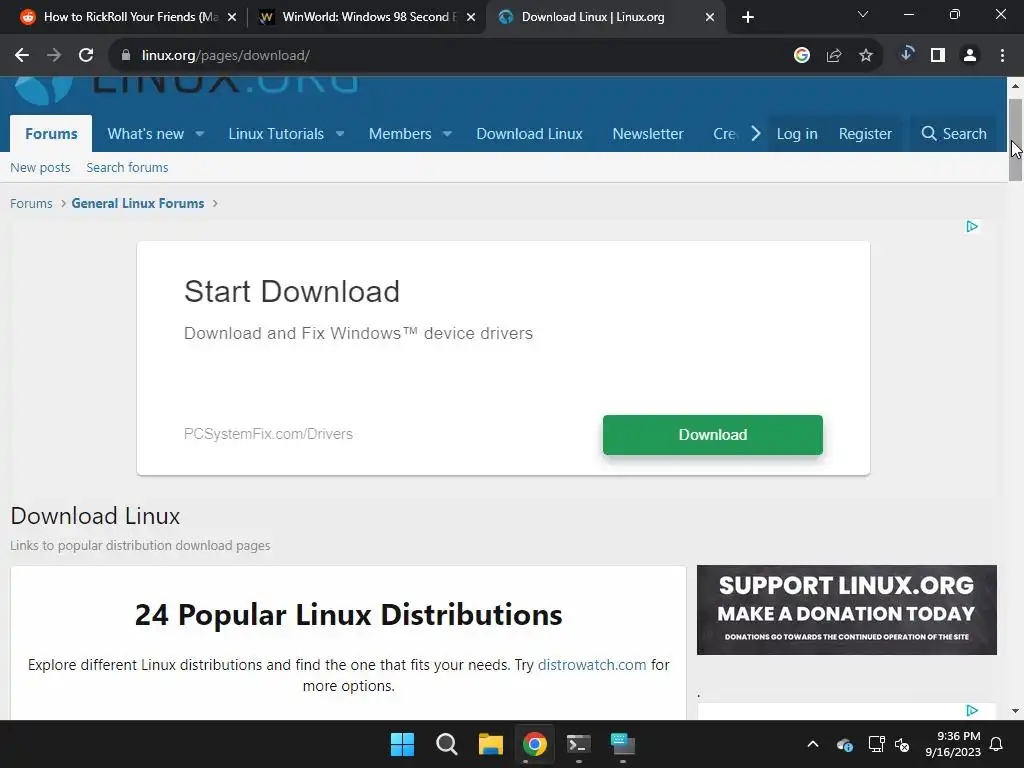Open Chrome three-dot menu
The height and width of the screenshot is (768, 1024).
tap(1002, 56)
